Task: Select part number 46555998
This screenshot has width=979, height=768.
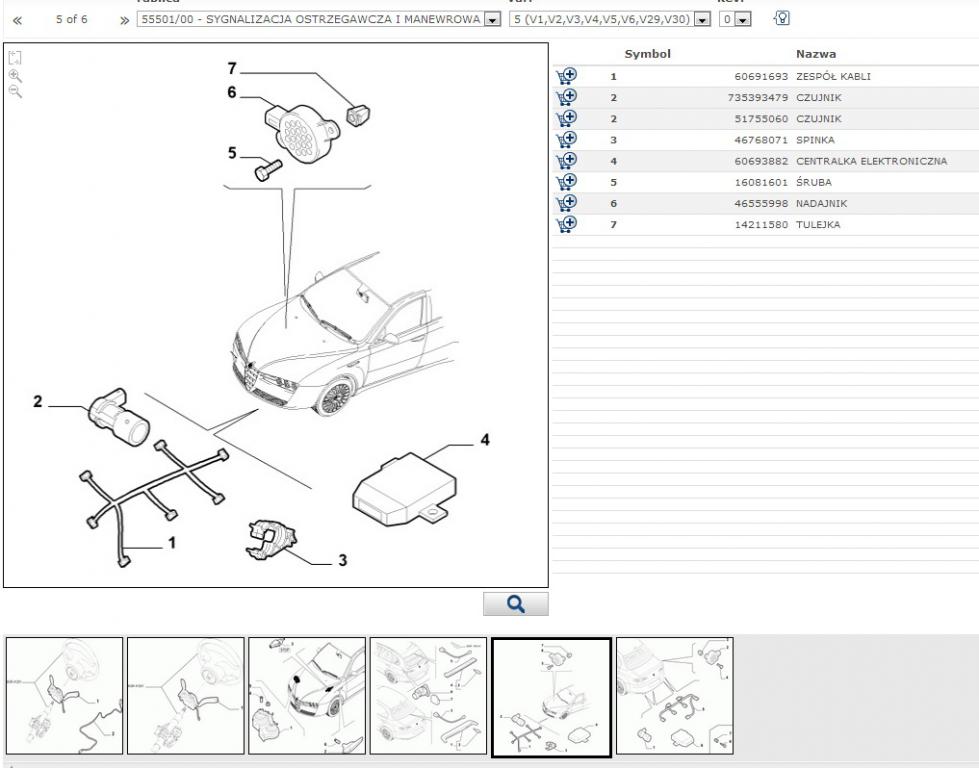Action: click(x=761, y=204)
